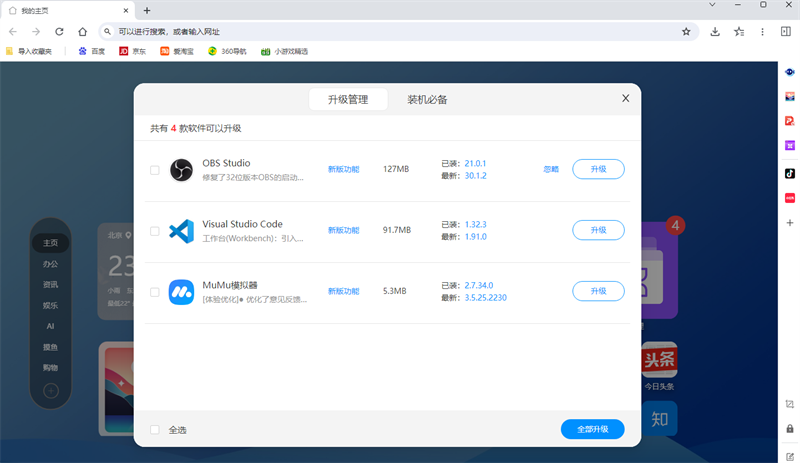800x463 pixels.
Task: Check the OBS Studio checkbox
Action: click(155, 170)
